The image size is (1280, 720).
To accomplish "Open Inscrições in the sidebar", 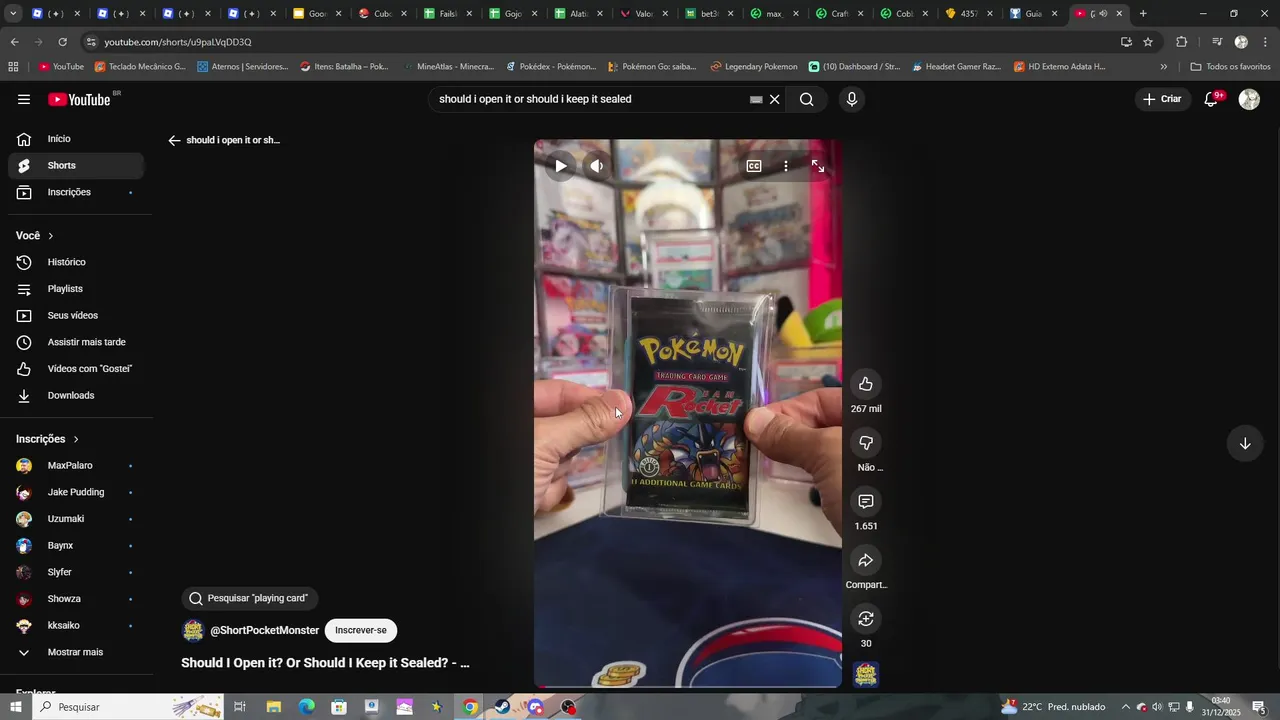I will (76, 192).
